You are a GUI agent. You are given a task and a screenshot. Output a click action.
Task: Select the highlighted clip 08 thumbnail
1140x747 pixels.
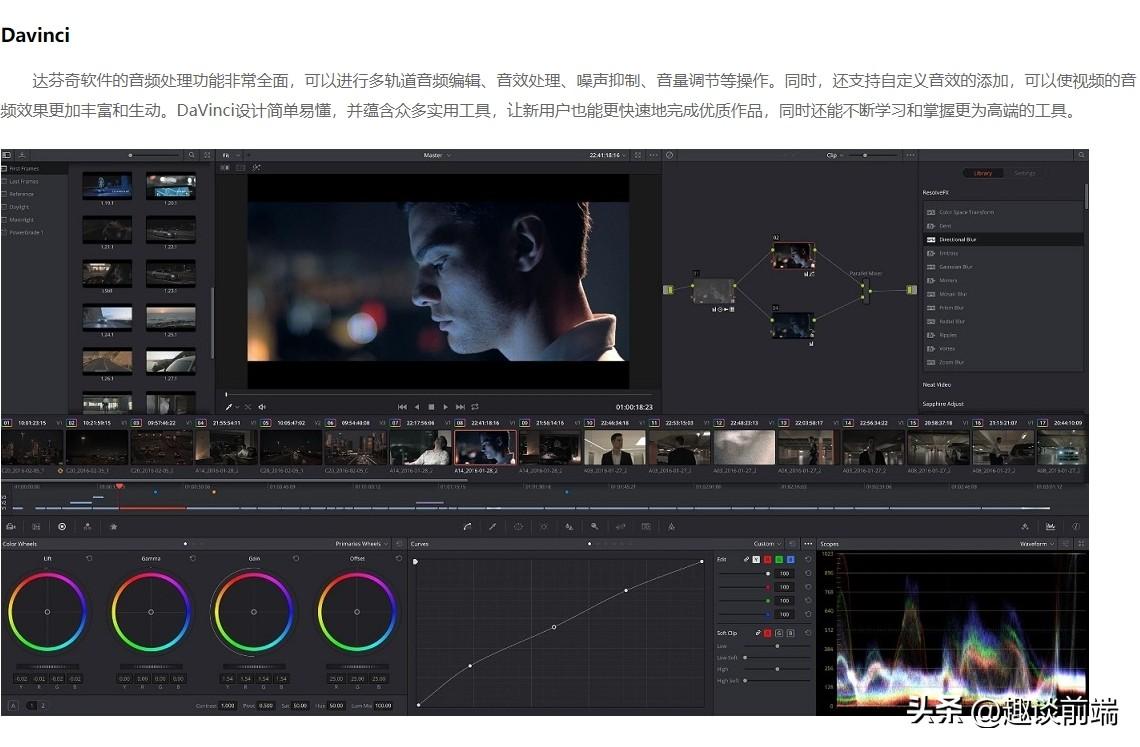click(x=485, y=447)
